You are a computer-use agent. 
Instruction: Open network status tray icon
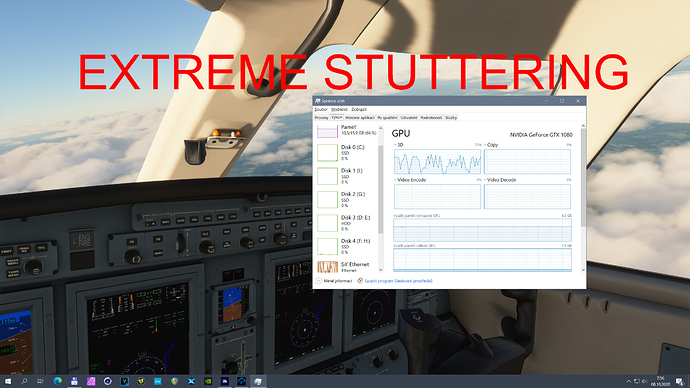coord(637,381)
